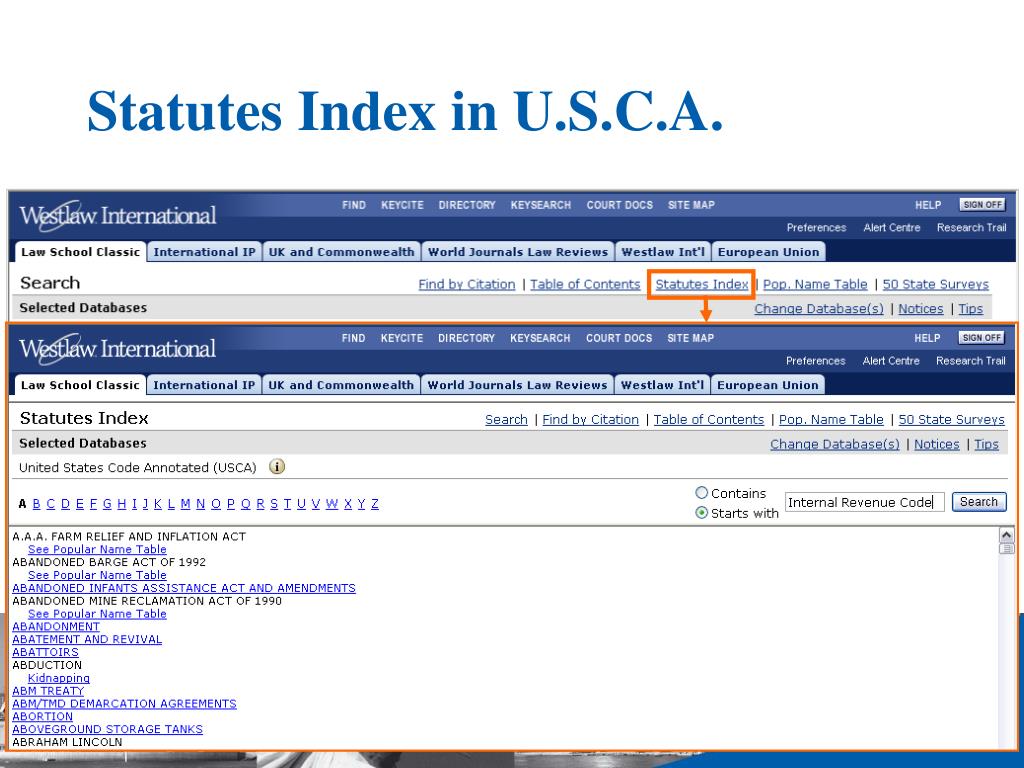The height and width of the screenshot is (768, 1024).
Task: Open KEYCITE in lower window menu
Action: click(402, 338)
